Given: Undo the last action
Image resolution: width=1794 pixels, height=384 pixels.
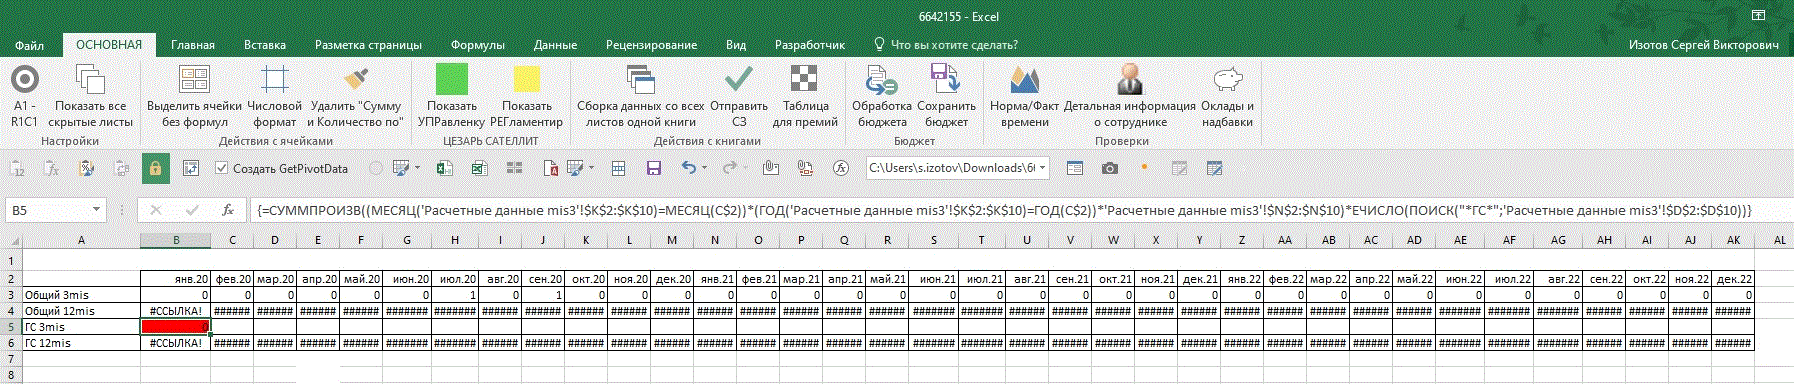Looking at the screenshot, I should [x=689, y=168].
